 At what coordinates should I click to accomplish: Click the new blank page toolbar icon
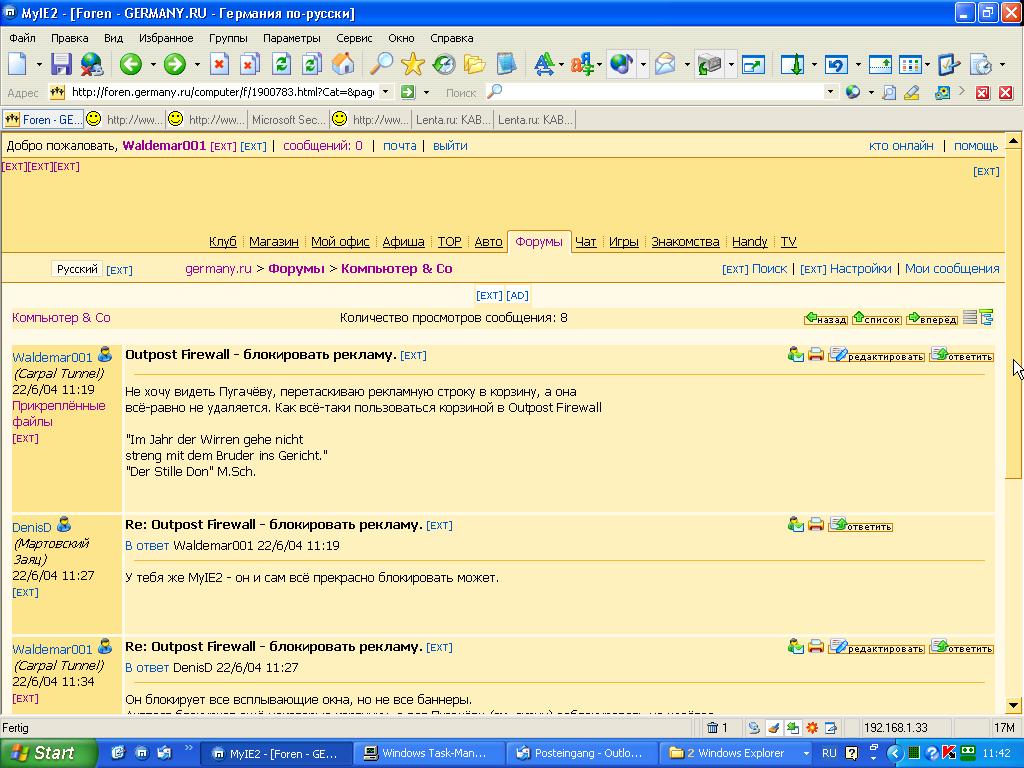(18, 64)
